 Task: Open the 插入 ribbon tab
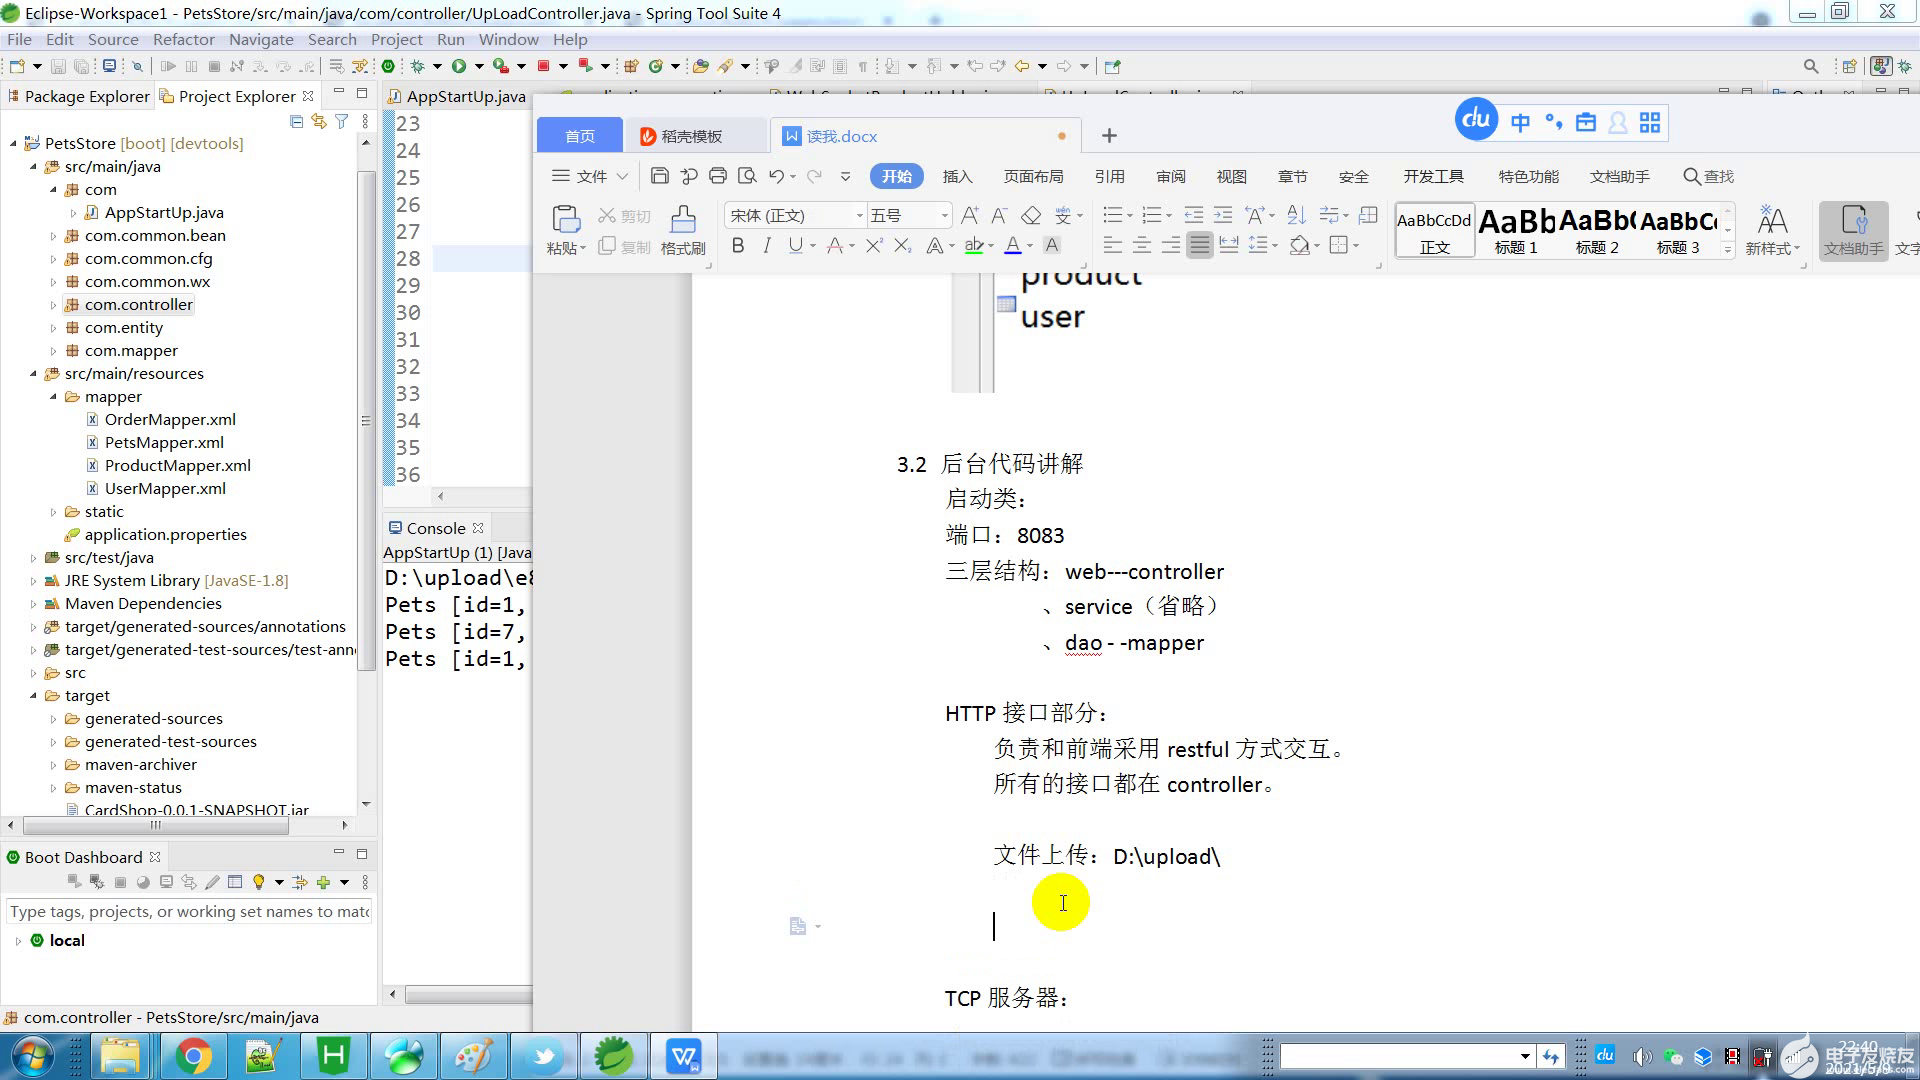coord(957,176)
